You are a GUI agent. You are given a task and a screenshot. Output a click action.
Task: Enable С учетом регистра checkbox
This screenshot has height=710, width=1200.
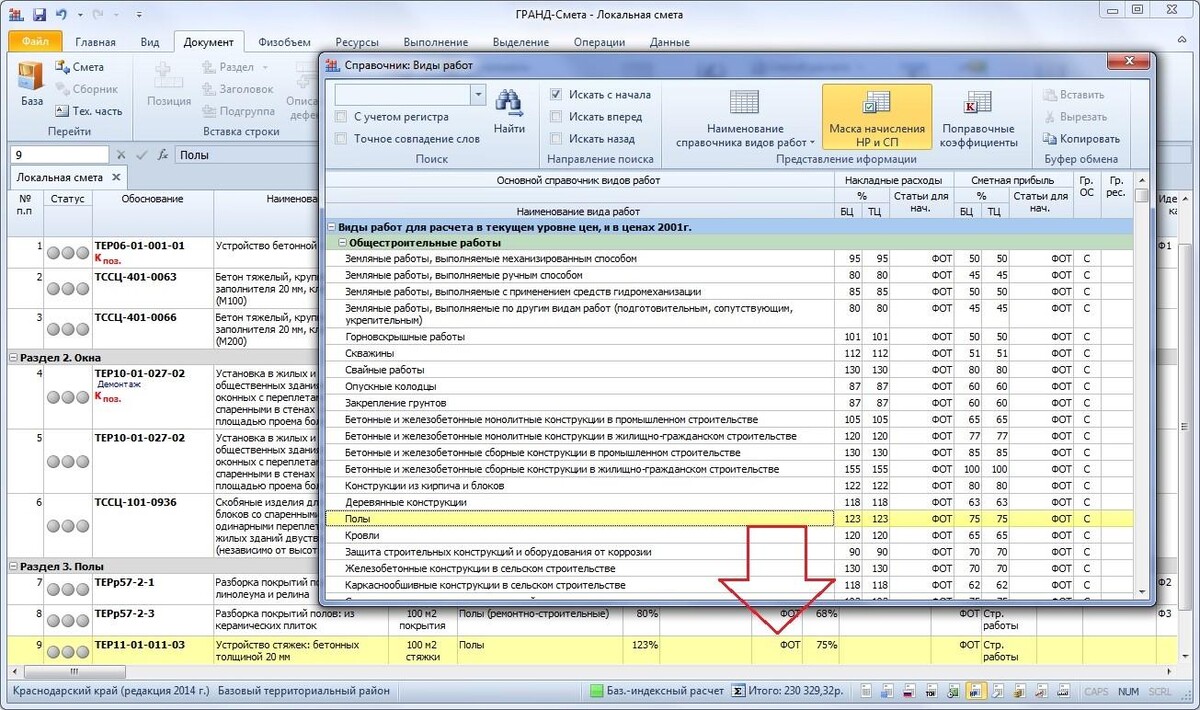click(341, 117)
